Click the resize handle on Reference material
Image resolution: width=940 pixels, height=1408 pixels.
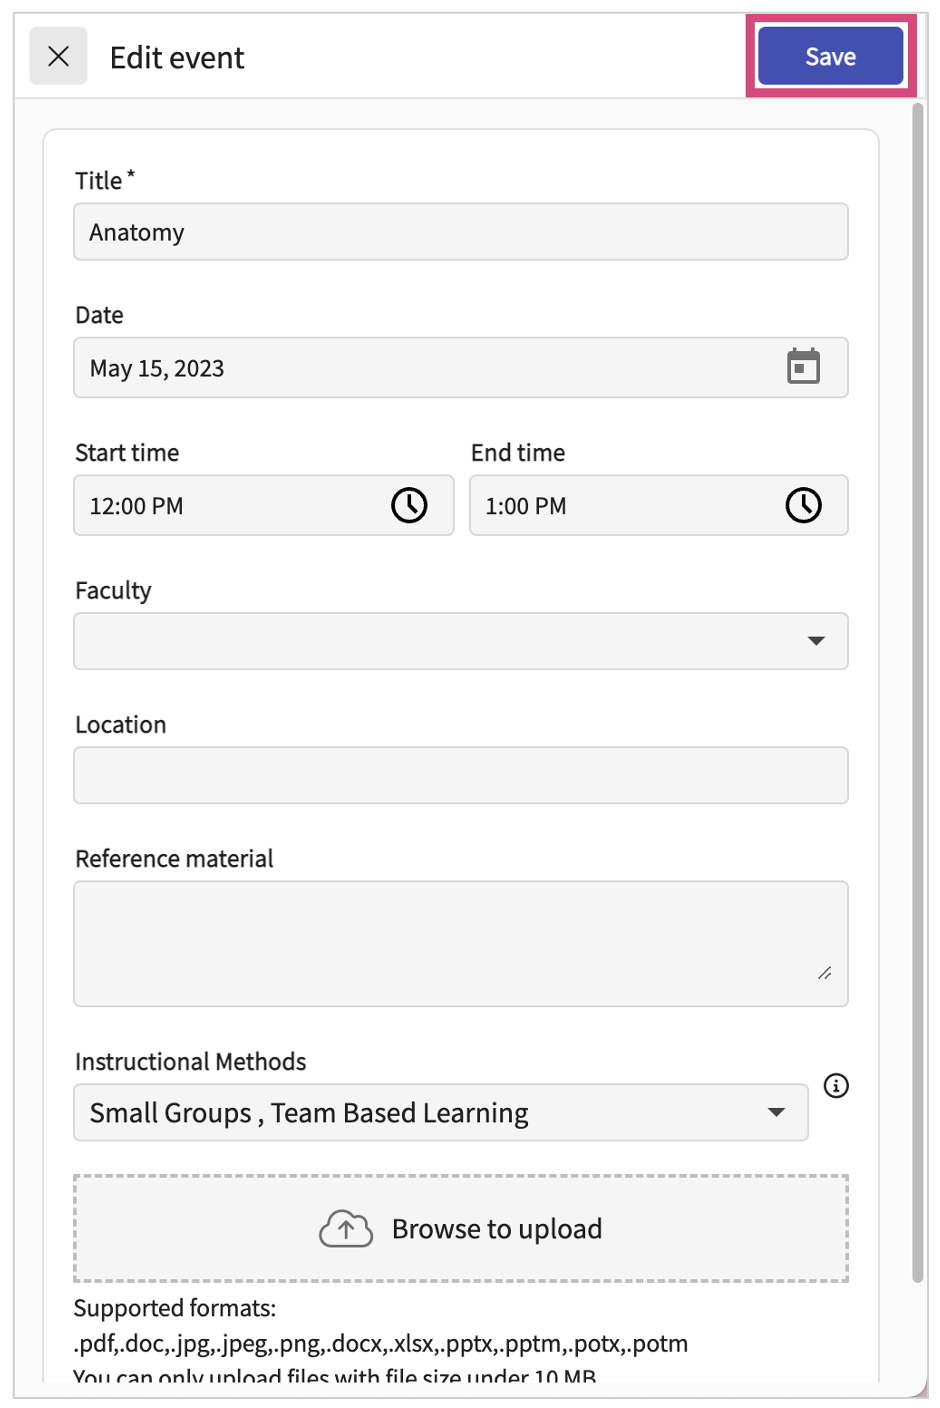[x=826, y=971]
